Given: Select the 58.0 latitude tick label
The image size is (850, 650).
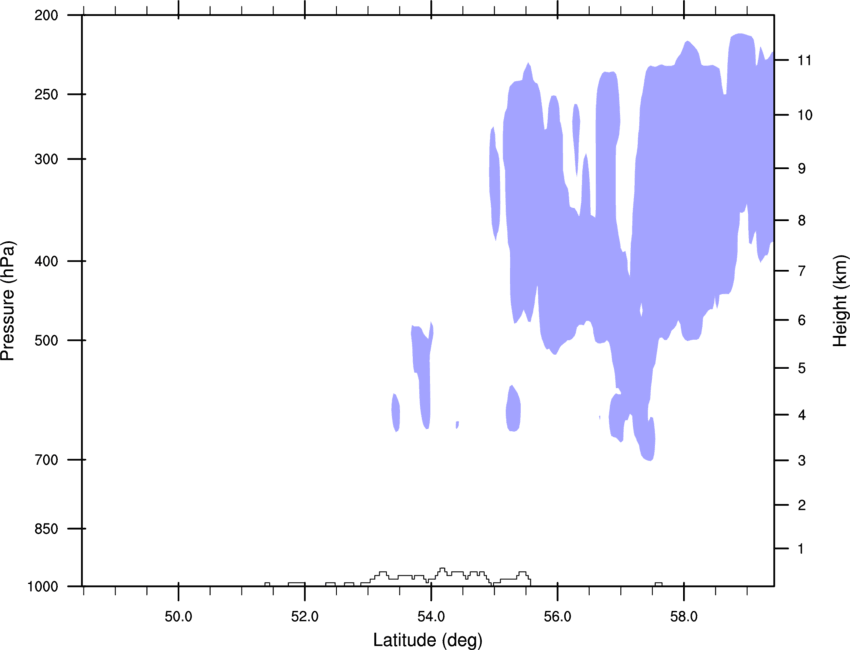Looking at the screenshot, I should pyautogui.click(x=684, y=617).
